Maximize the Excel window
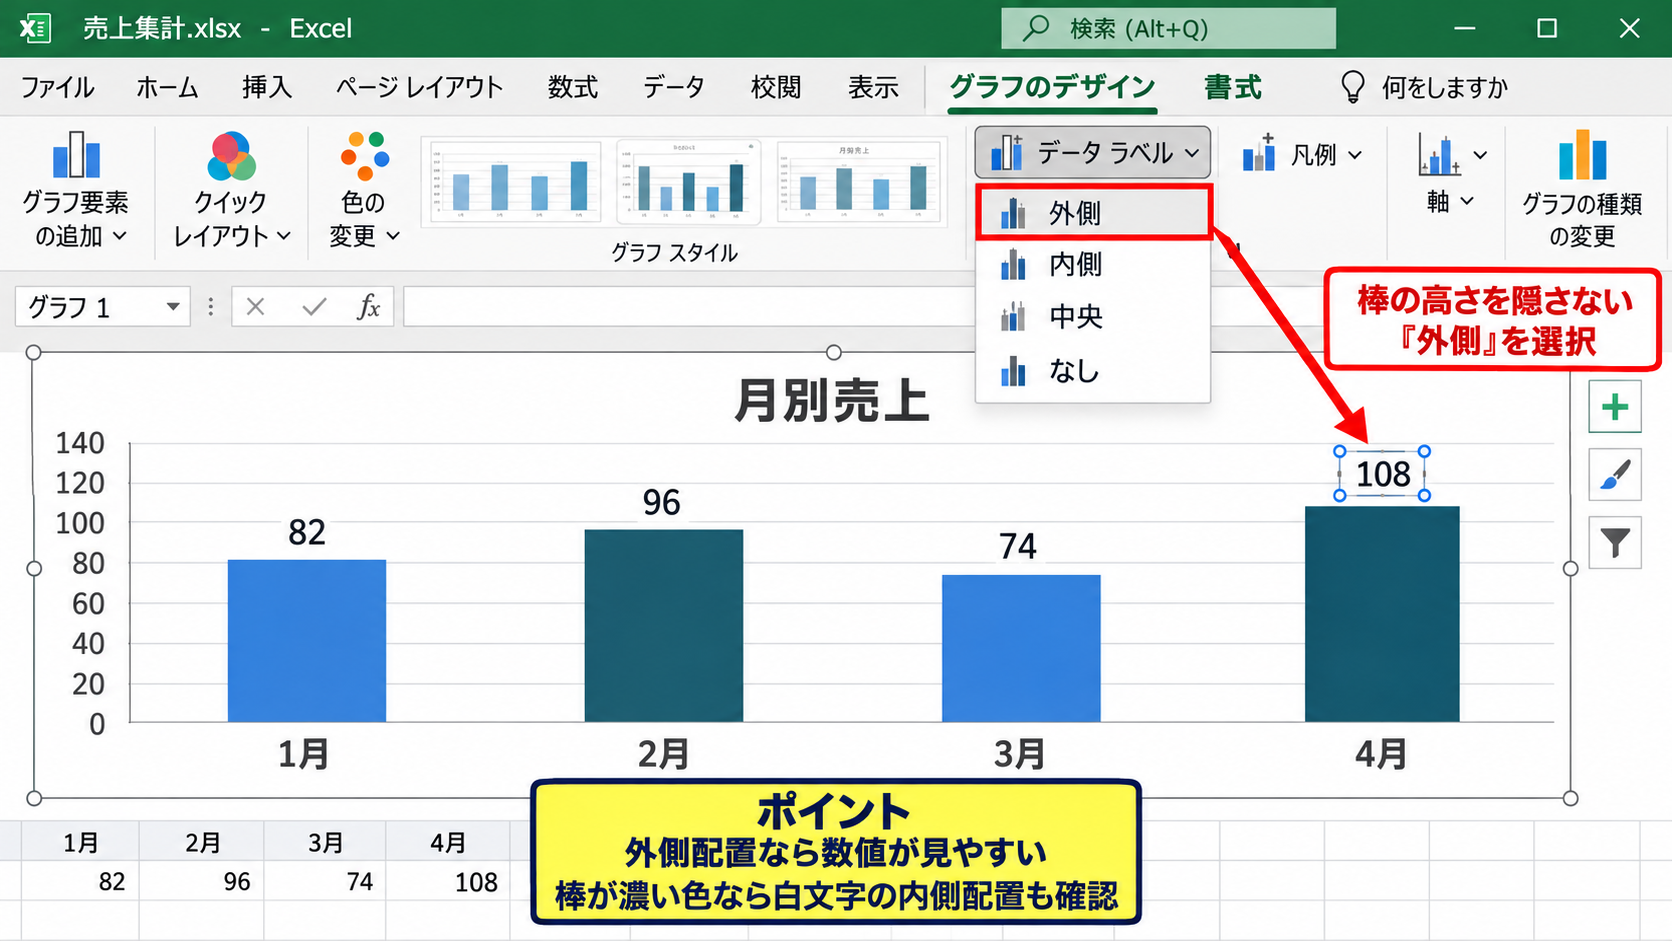This screenshot has width=1672, height=941. click(1547, 28)
